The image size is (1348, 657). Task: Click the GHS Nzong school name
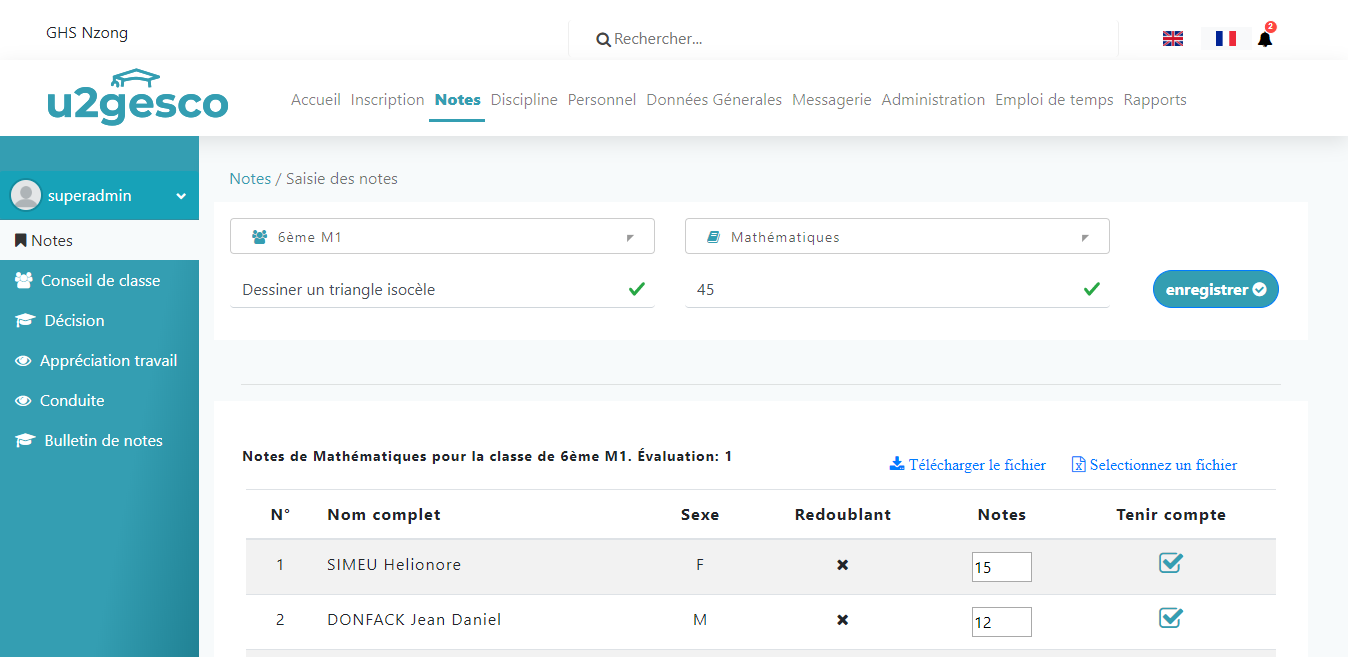tap(87, 33)
